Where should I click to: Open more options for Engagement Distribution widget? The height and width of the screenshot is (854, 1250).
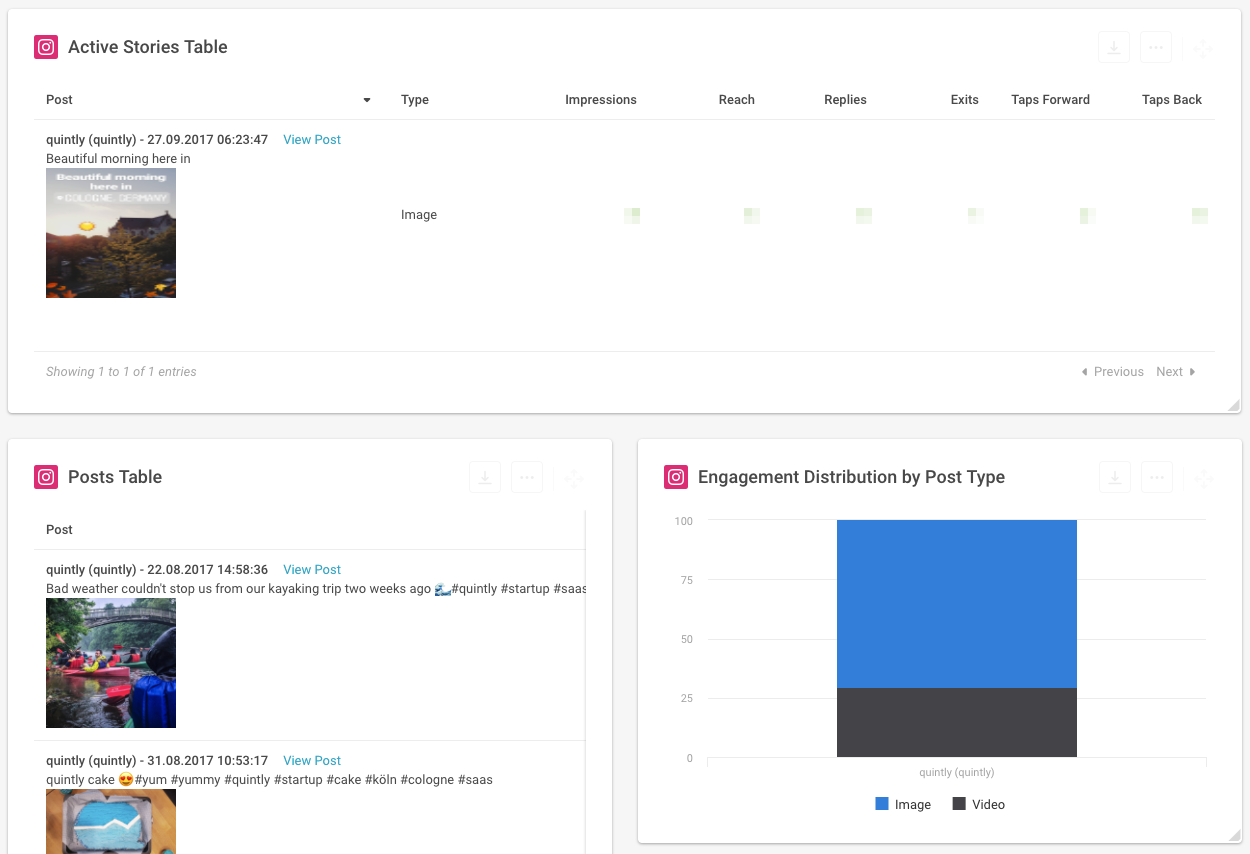(1157, 477)
